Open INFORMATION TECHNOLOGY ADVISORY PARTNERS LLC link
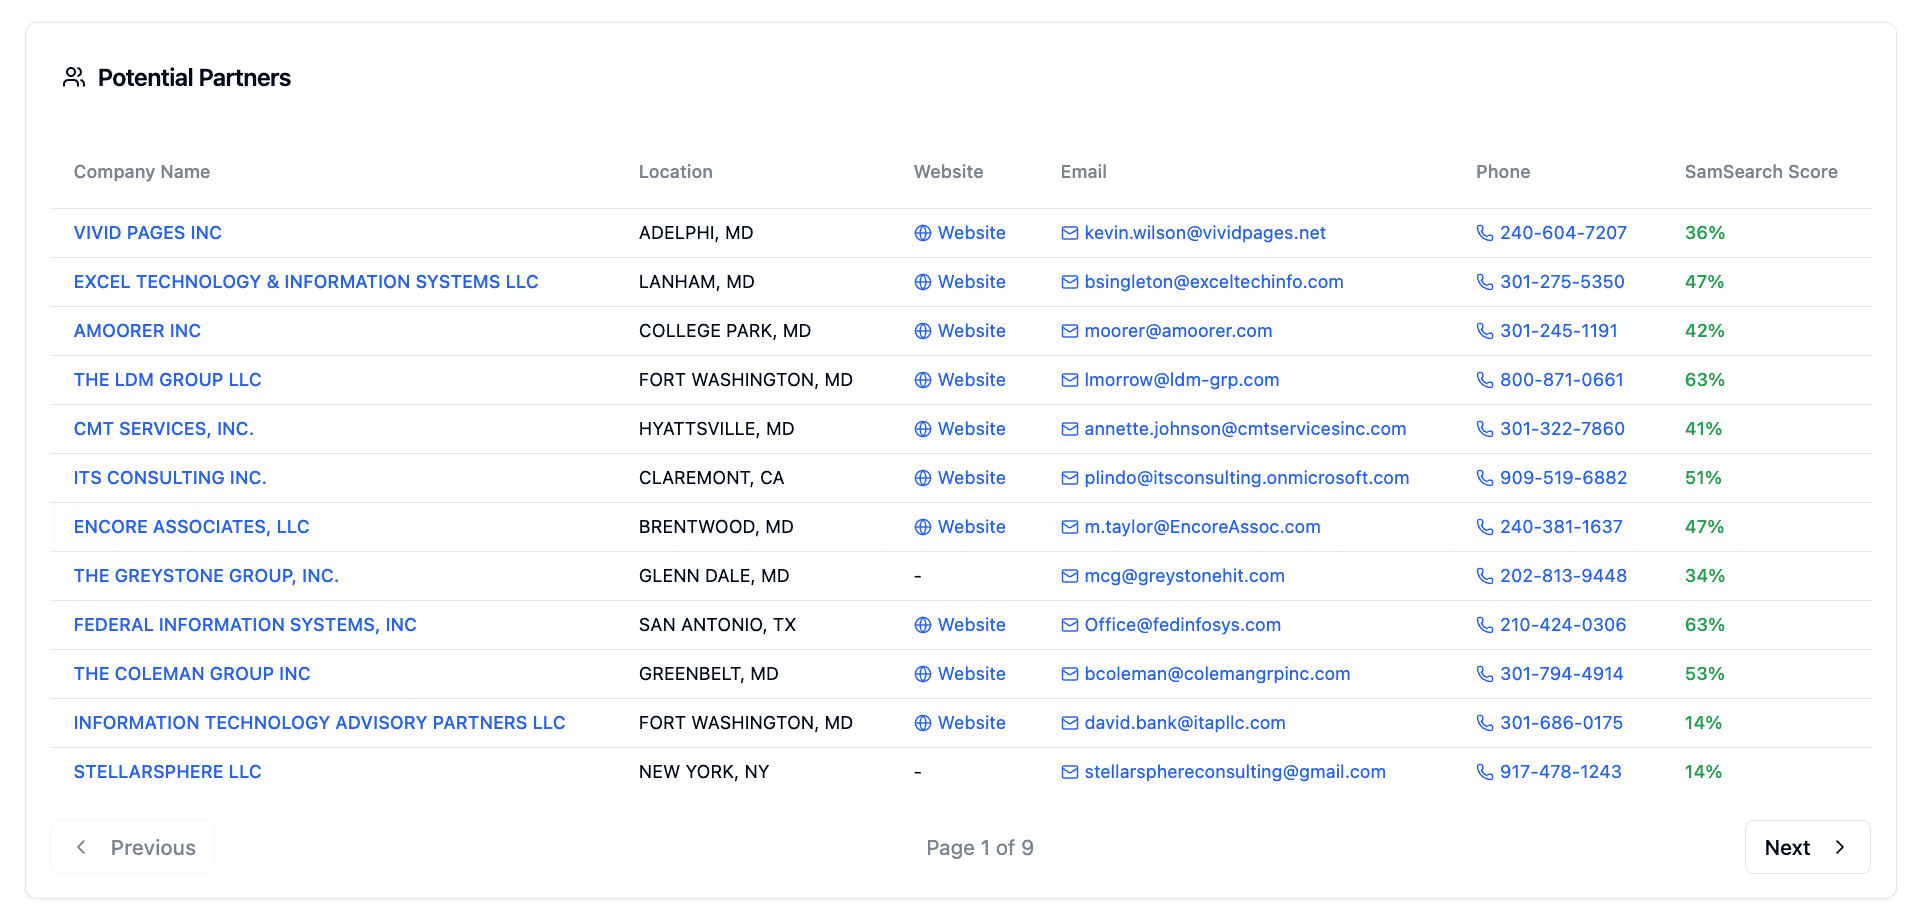This screenshot has height=924, width=1916. pos(319,723)
